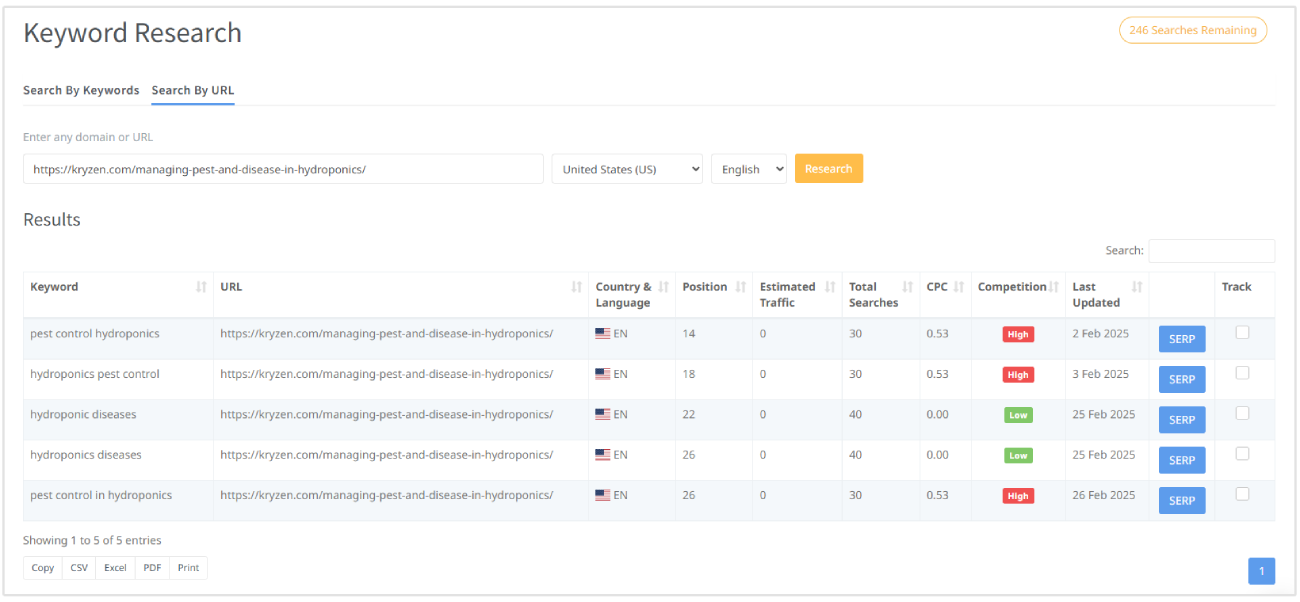Check the Track box for 'pest control in hydroponics'
1300x602 pixels.
tap(1242, 492)
